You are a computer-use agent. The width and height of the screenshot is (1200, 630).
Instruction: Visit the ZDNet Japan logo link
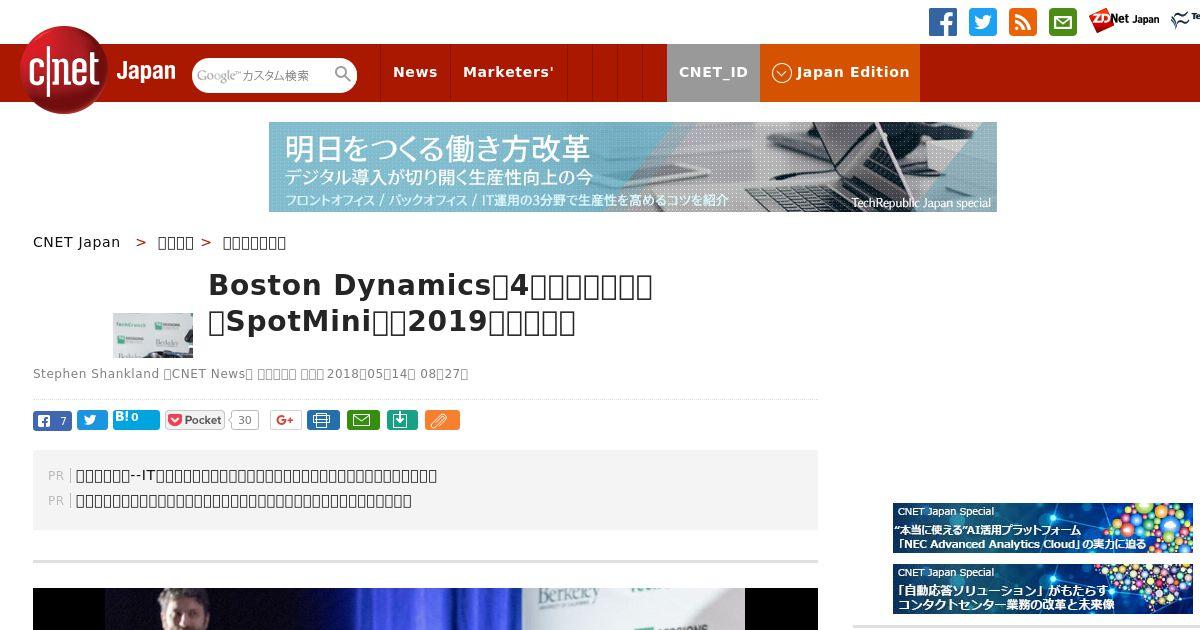(x=1125, y=19)
